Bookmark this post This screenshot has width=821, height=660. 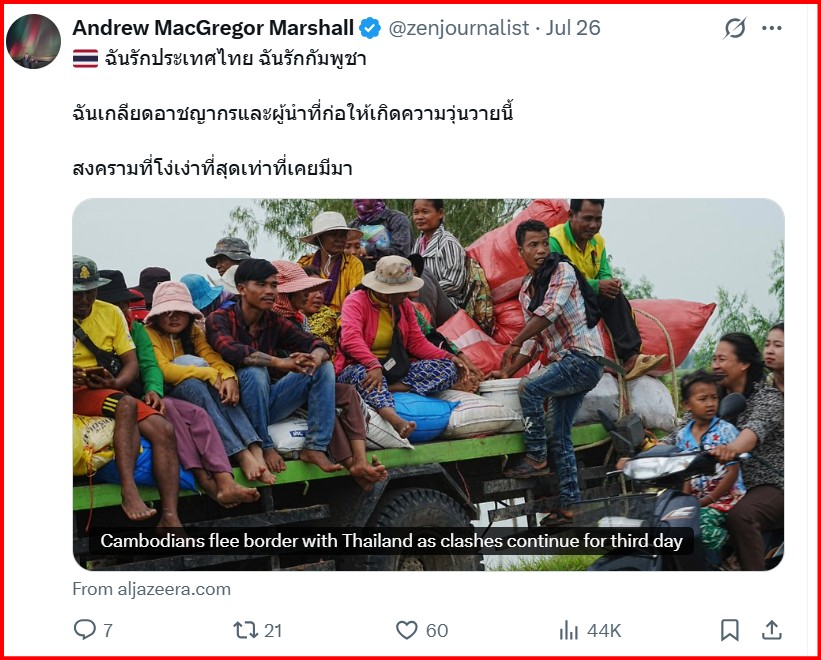coord(729,630)
